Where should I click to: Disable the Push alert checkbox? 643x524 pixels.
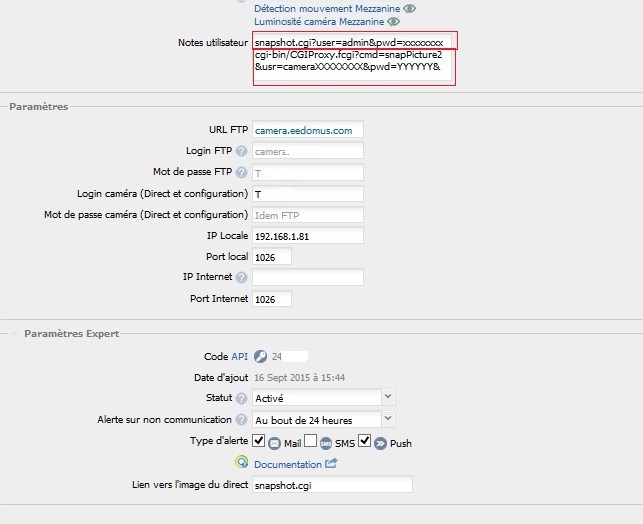[x=364, y=441]
